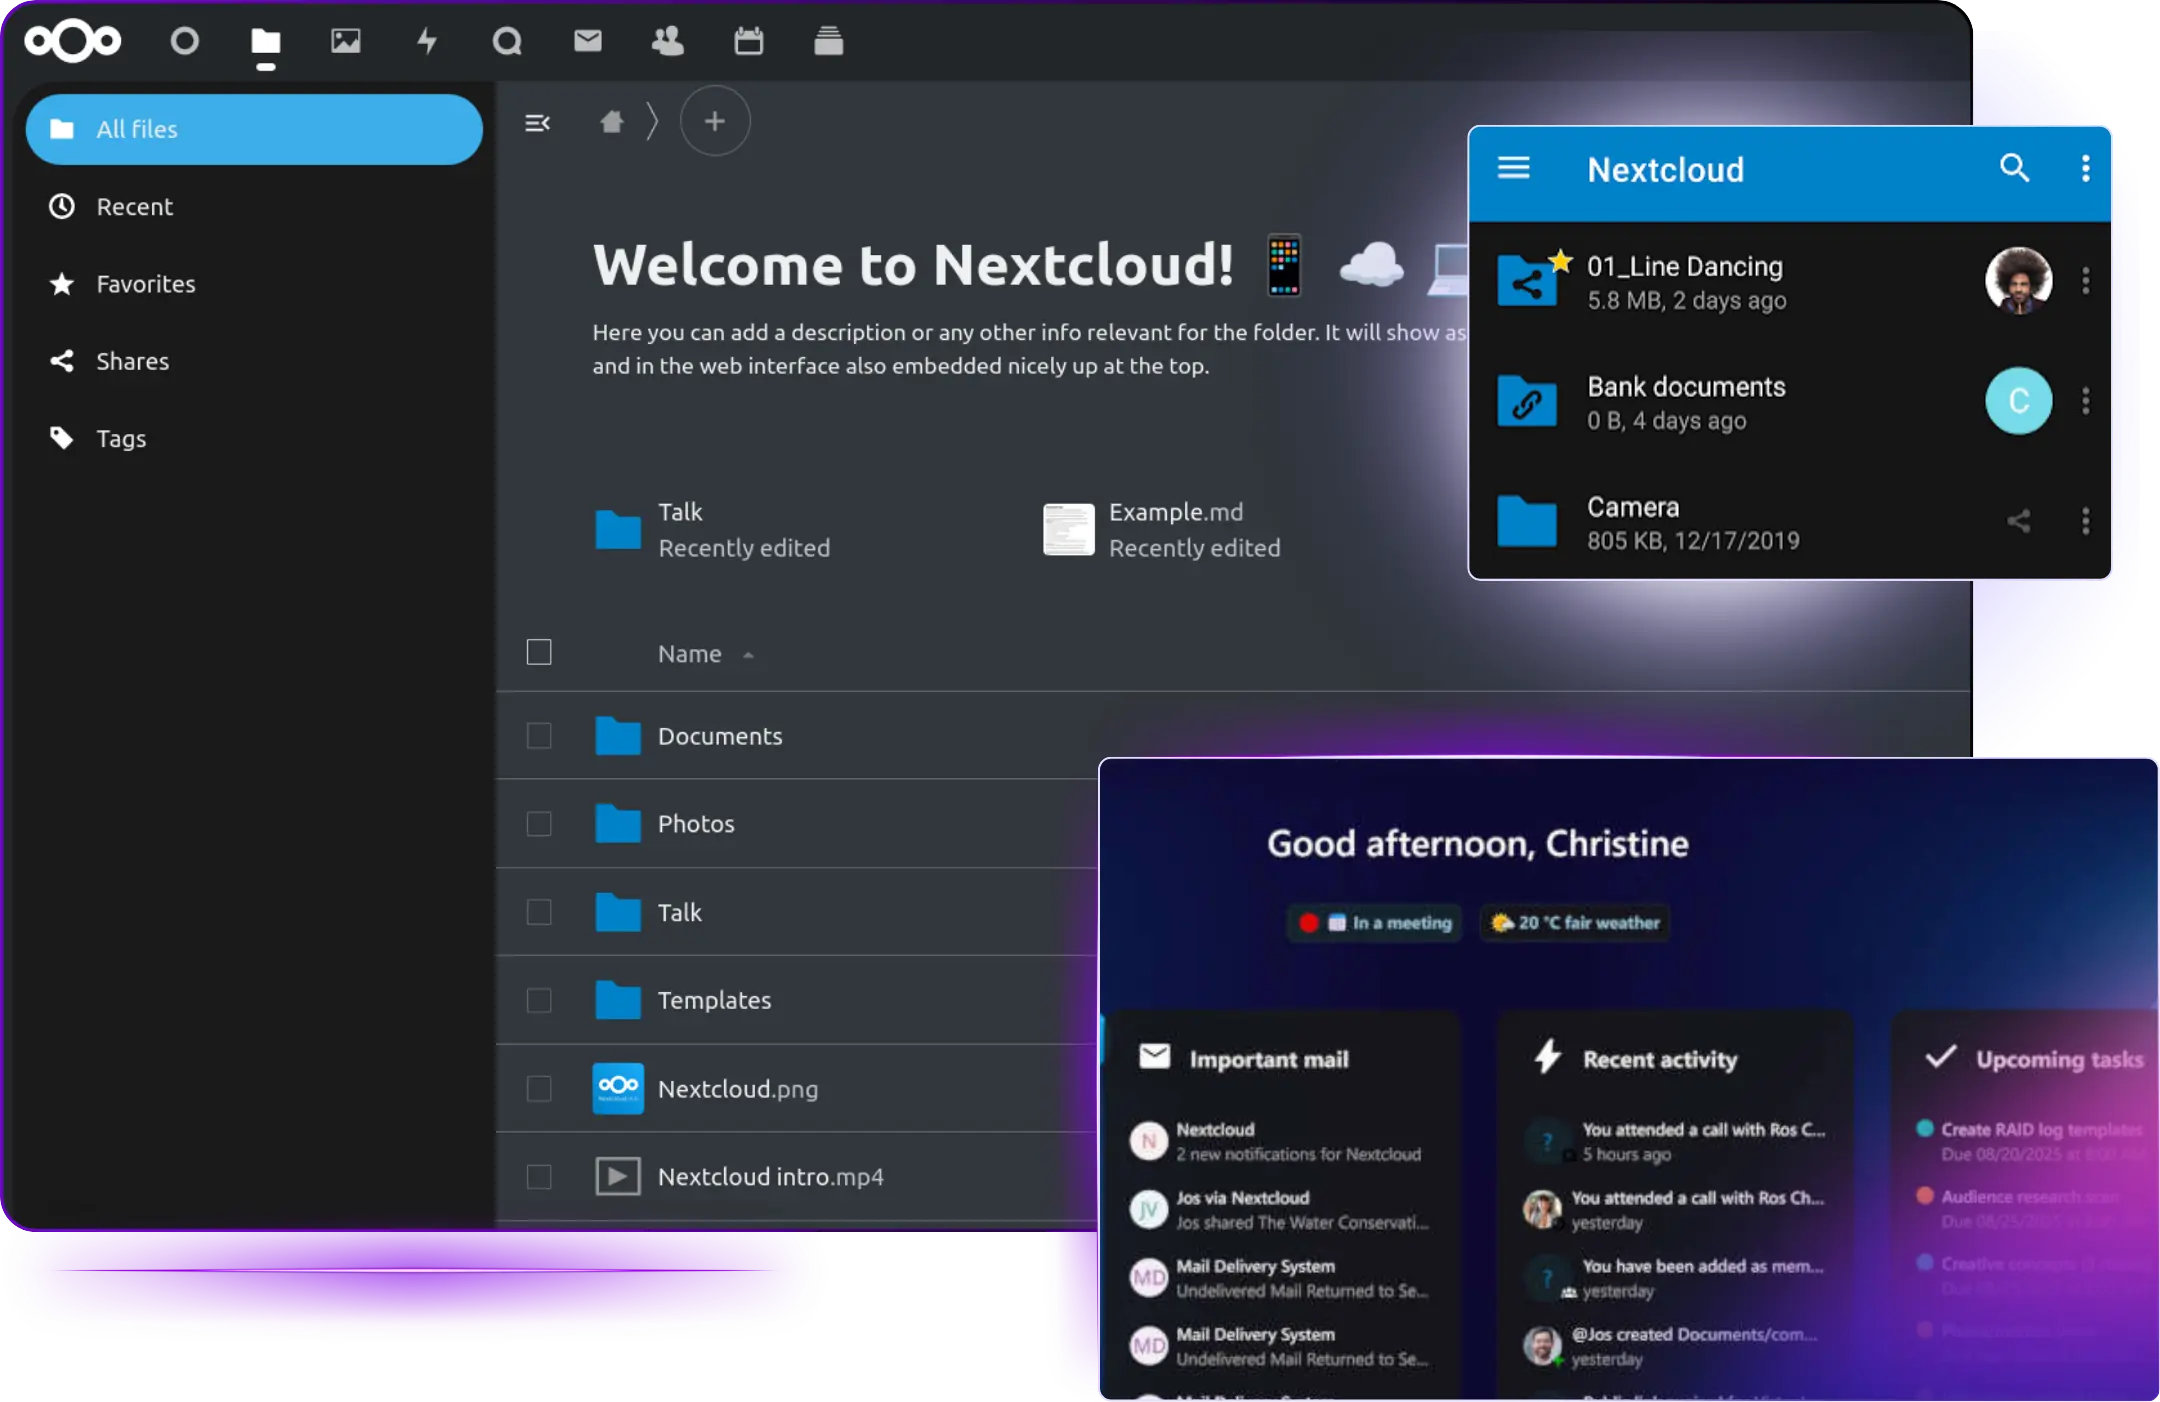Click the 20 °C fair weather button
2160x1402 pixels.
[x=1575, y=922]
